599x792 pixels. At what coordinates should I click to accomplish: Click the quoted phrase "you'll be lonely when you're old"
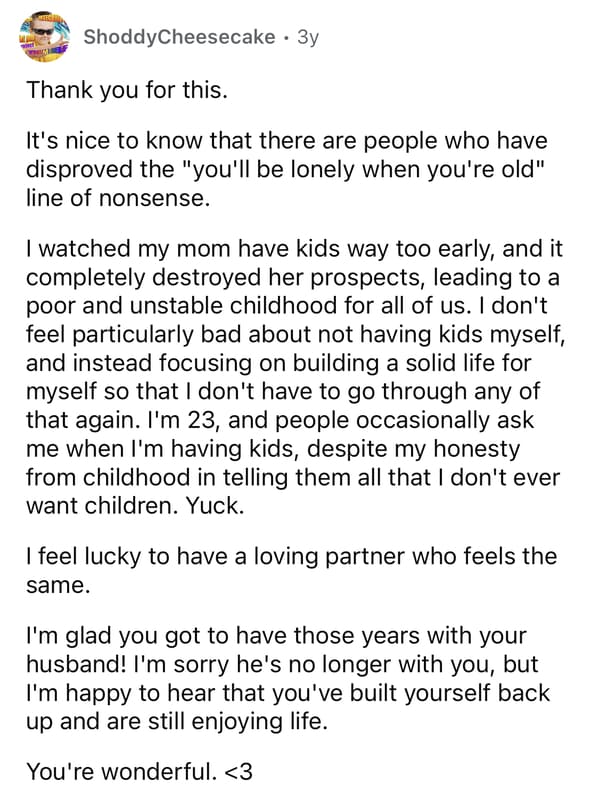tap(363, 170)
